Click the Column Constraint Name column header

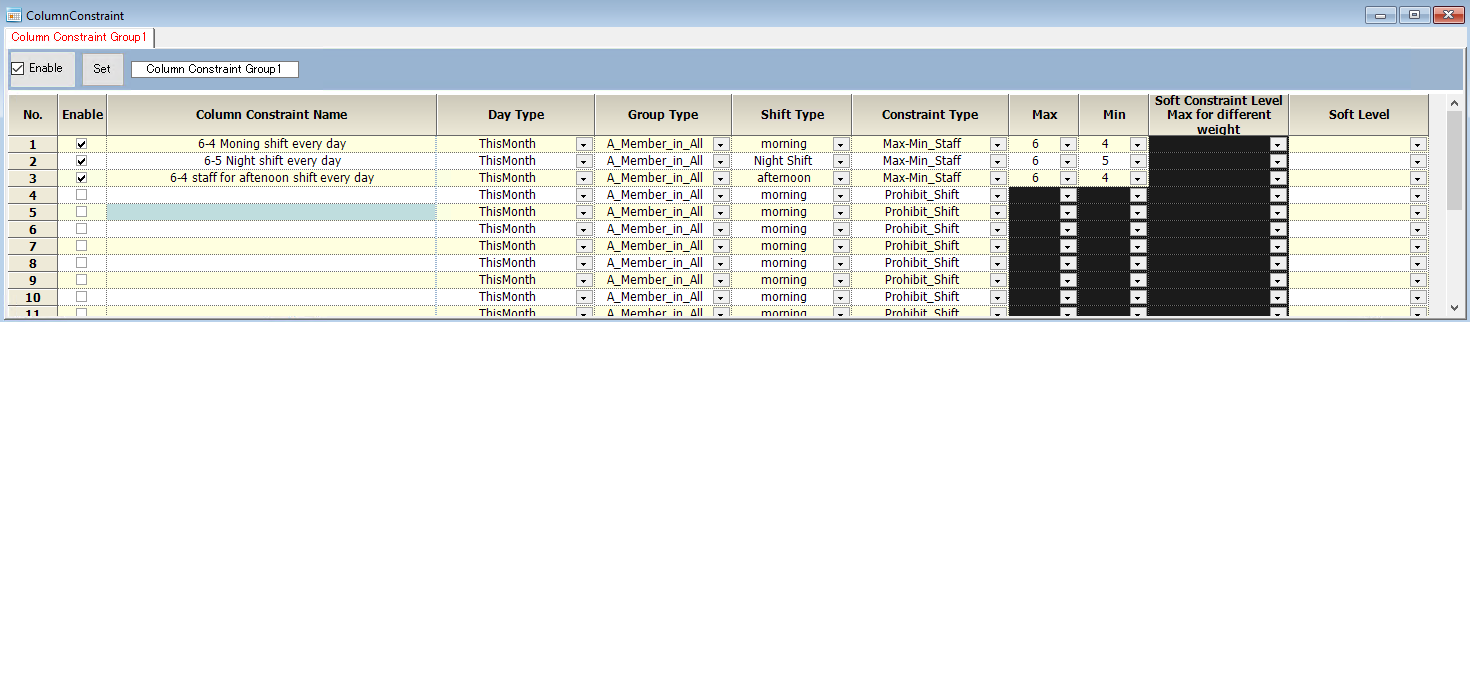coord(272,115)
